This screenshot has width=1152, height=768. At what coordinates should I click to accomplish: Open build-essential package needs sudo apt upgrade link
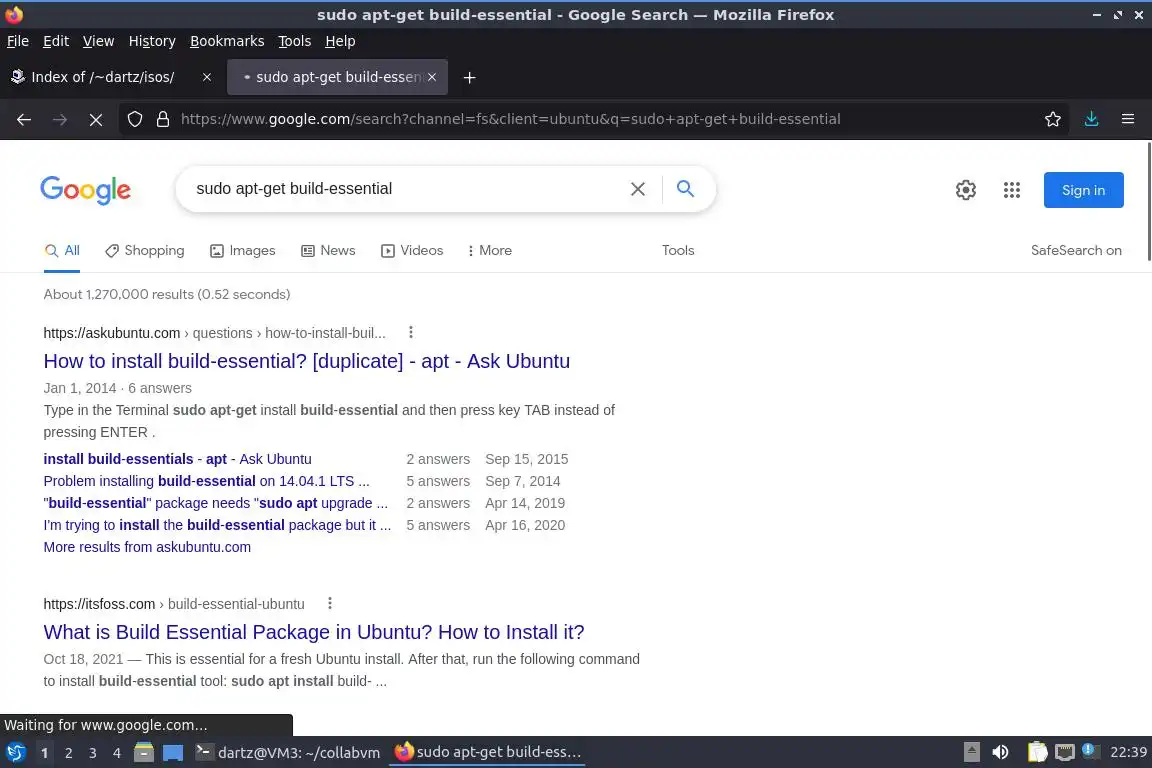(x=215, y=503)
